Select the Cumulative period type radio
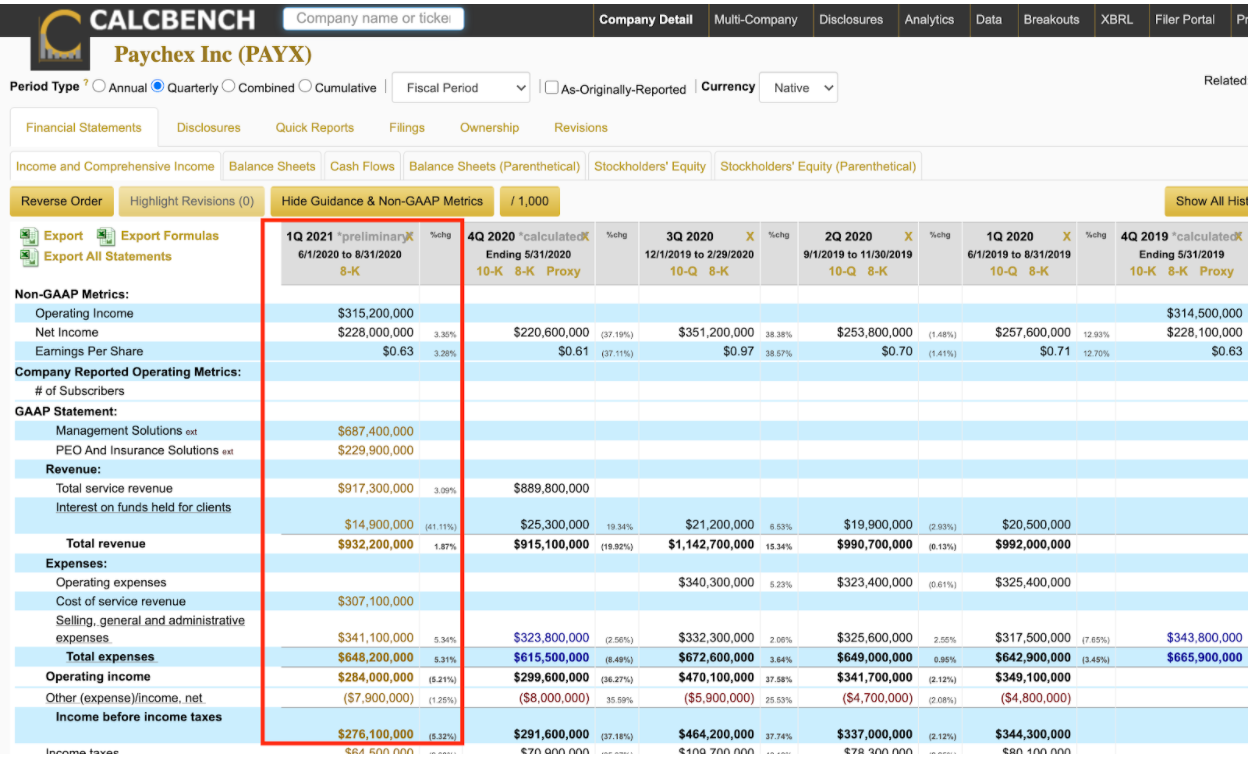This screenshot has height=766, width=1250. click(305, 87)
